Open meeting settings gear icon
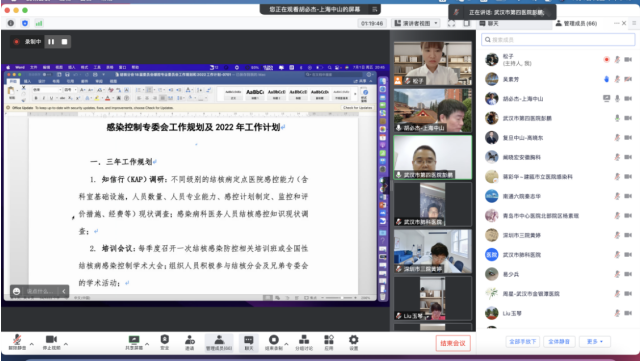Image resolution: width=642 pixels, height=361 pixels. click(x=353, y=343)
